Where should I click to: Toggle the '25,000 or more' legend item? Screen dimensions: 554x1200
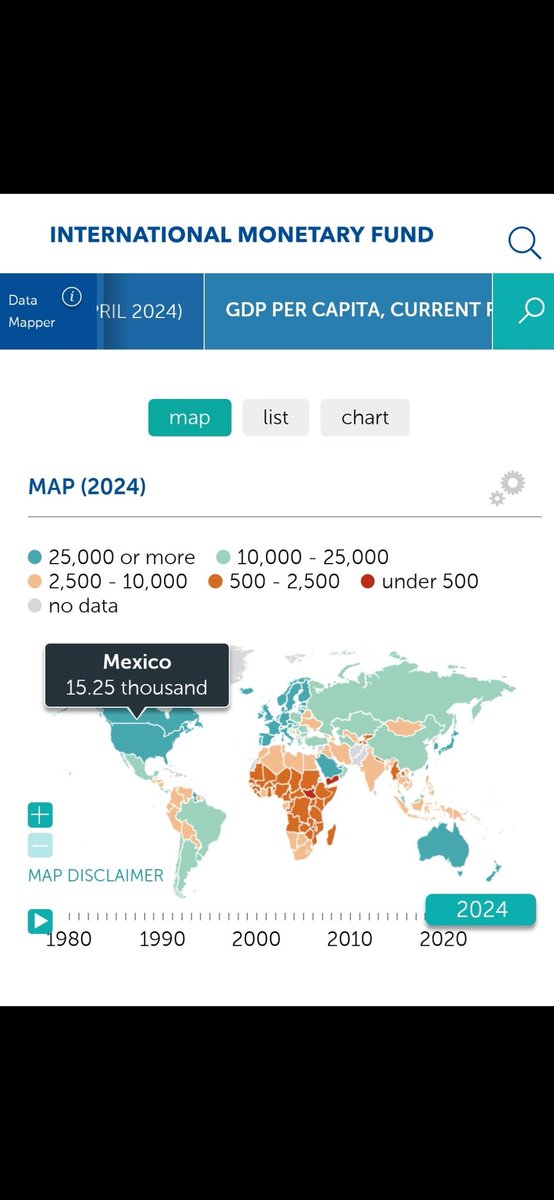pos(112,557)
